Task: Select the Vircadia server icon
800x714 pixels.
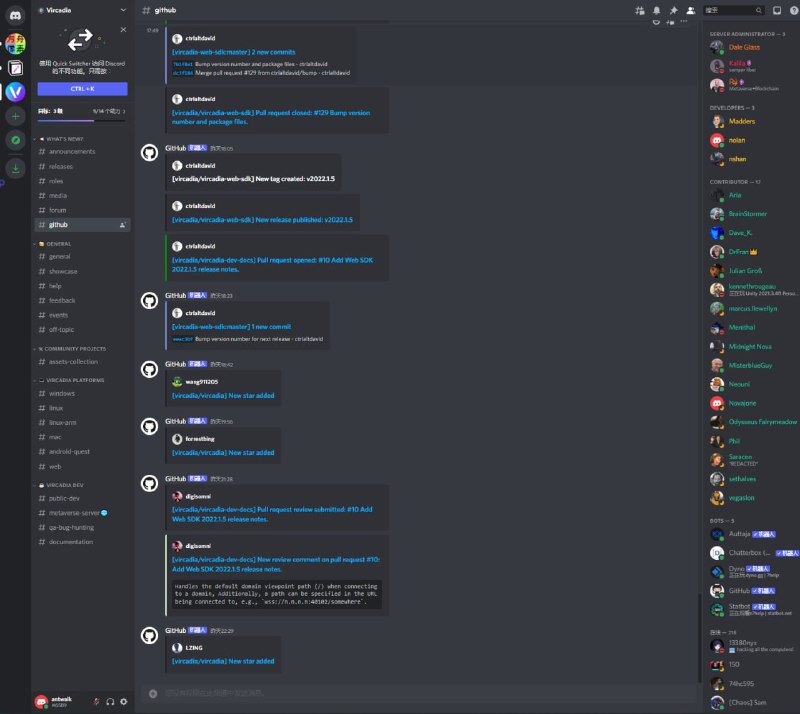Action: pyautogui.click(x=15, y=92)
